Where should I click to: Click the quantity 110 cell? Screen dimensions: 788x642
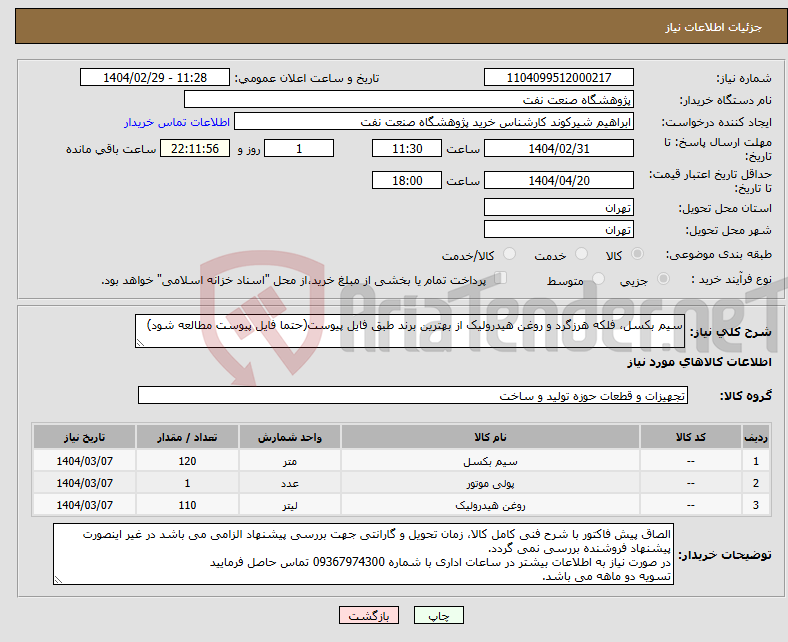click(x=187, y=505)
